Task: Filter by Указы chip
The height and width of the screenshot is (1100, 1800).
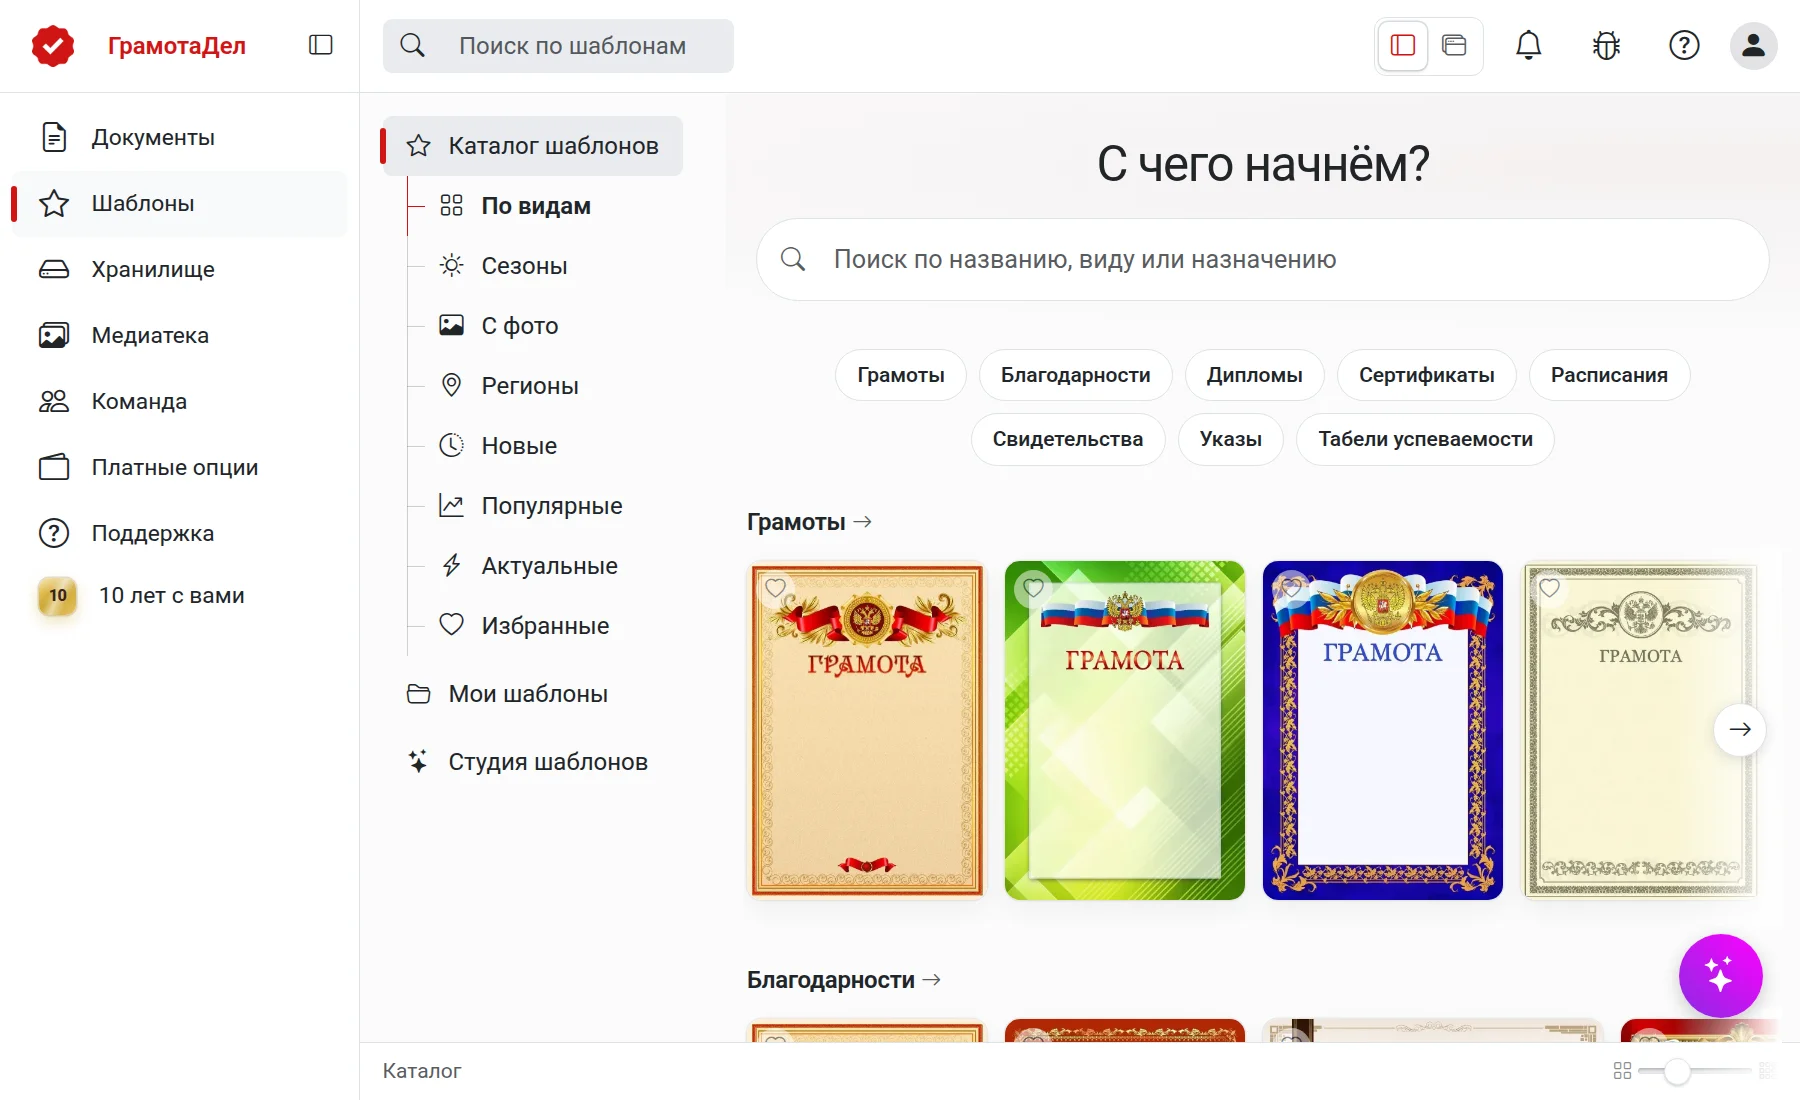Action: [x=1231, y=439]
